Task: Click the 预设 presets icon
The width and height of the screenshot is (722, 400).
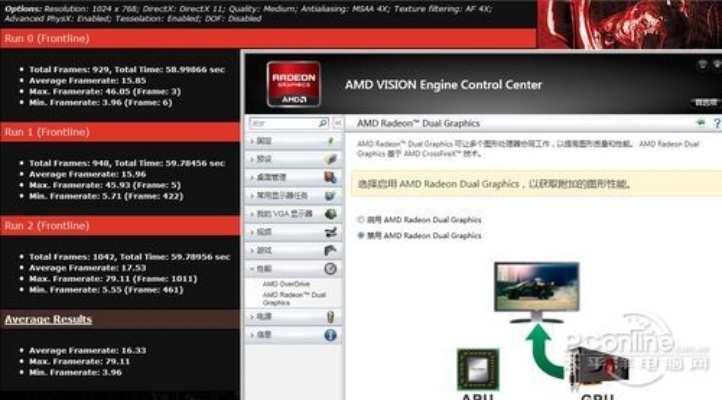Action: (x=330, y=159)
